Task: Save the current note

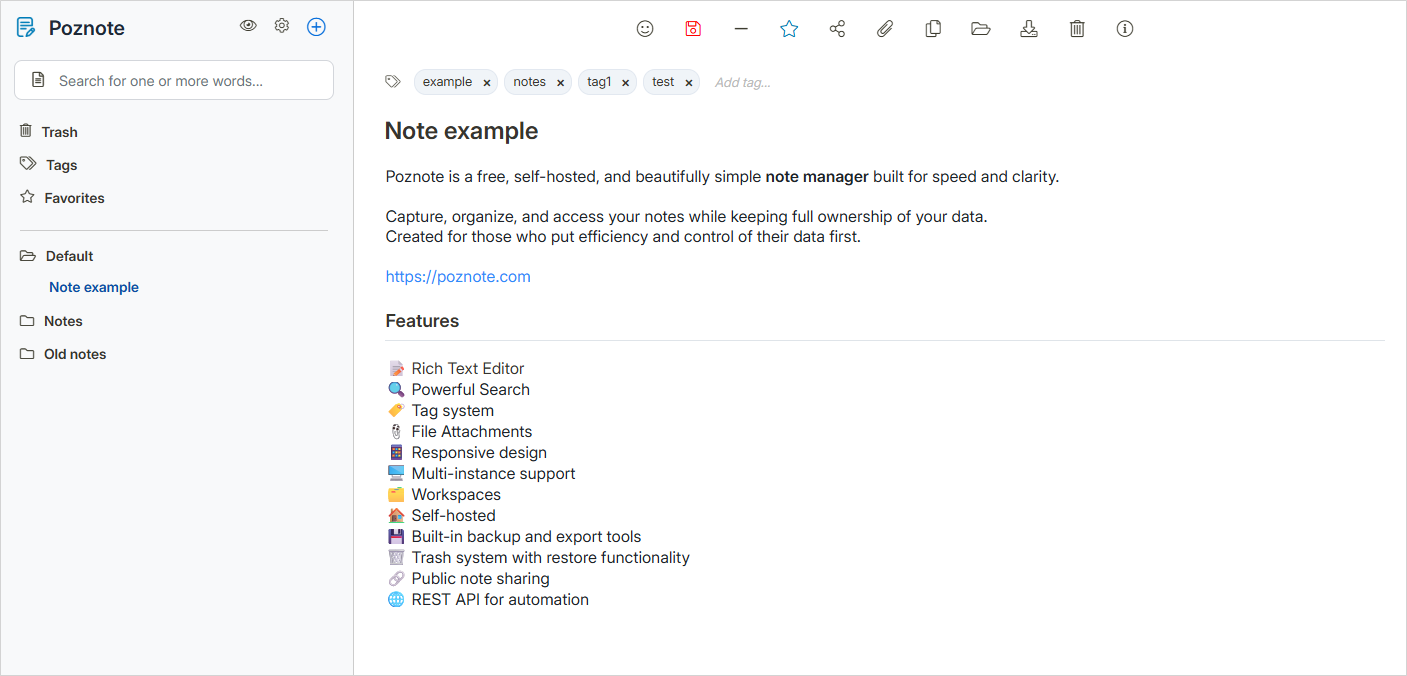Action: tap(693, 28)
